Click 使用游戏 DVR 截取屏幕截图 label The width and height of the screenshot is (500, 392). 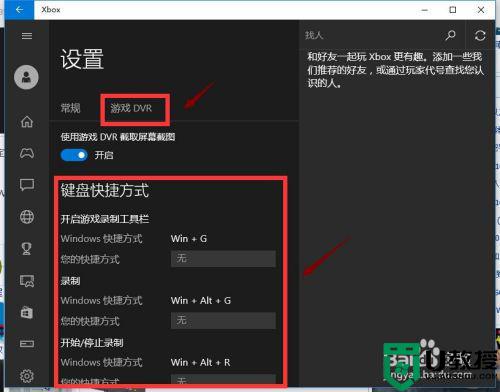(118, 137)
